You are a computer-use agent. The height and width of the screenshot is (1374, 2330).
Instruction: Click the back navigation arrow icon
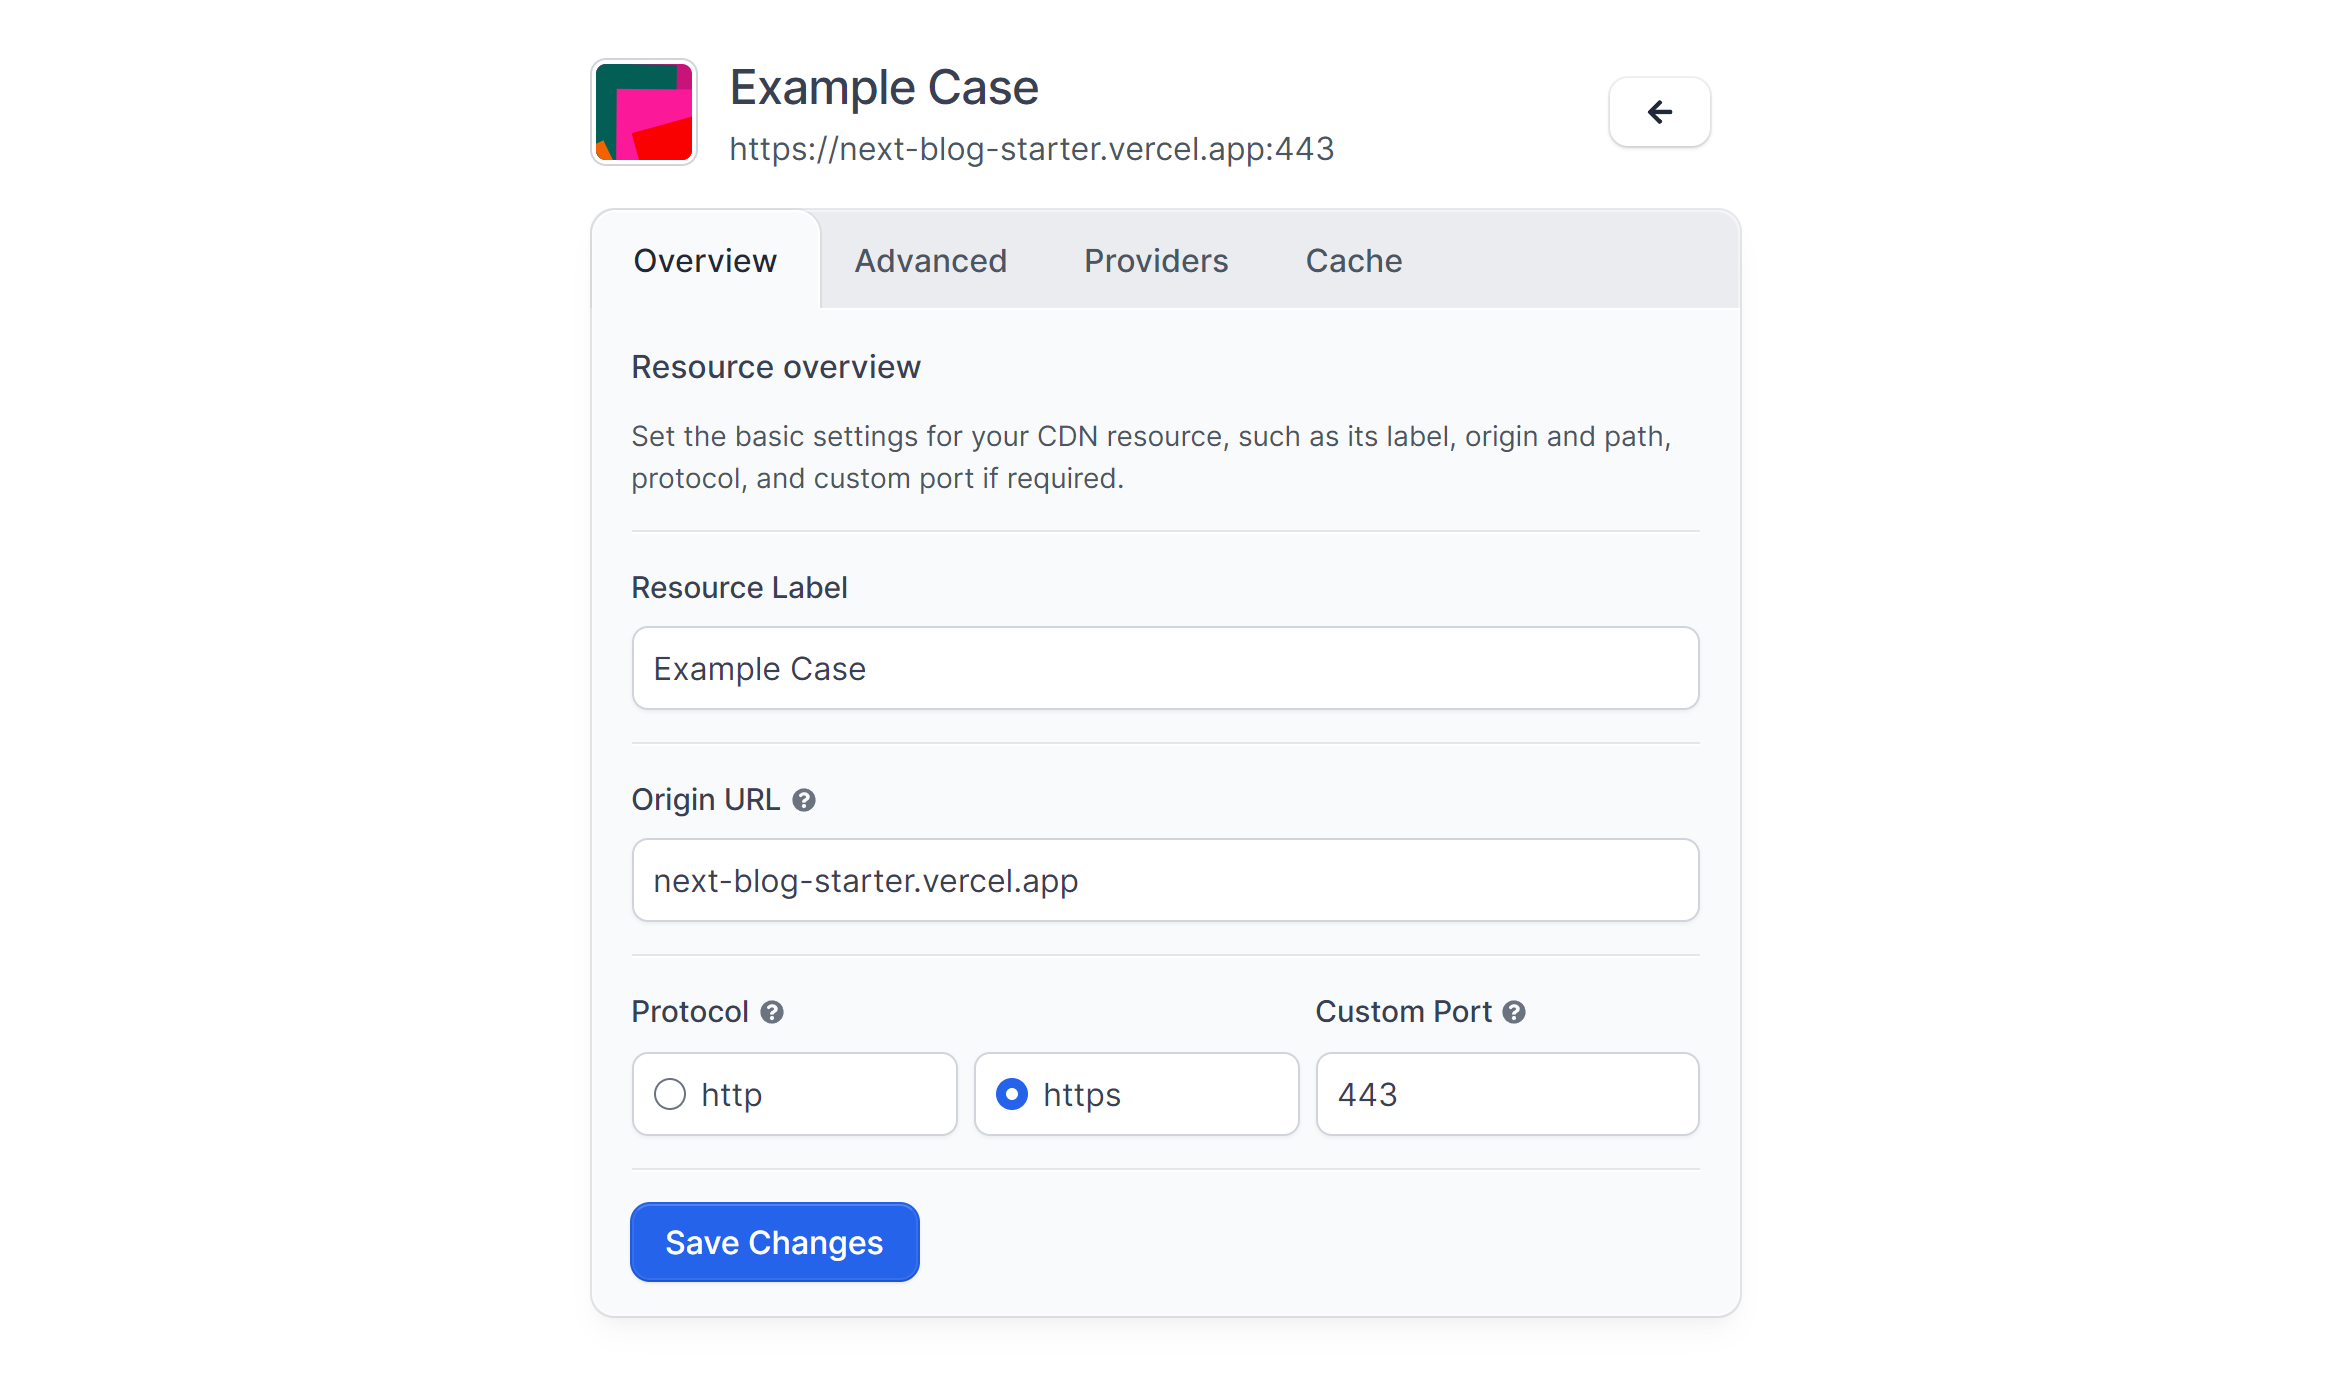[1655, 111]
